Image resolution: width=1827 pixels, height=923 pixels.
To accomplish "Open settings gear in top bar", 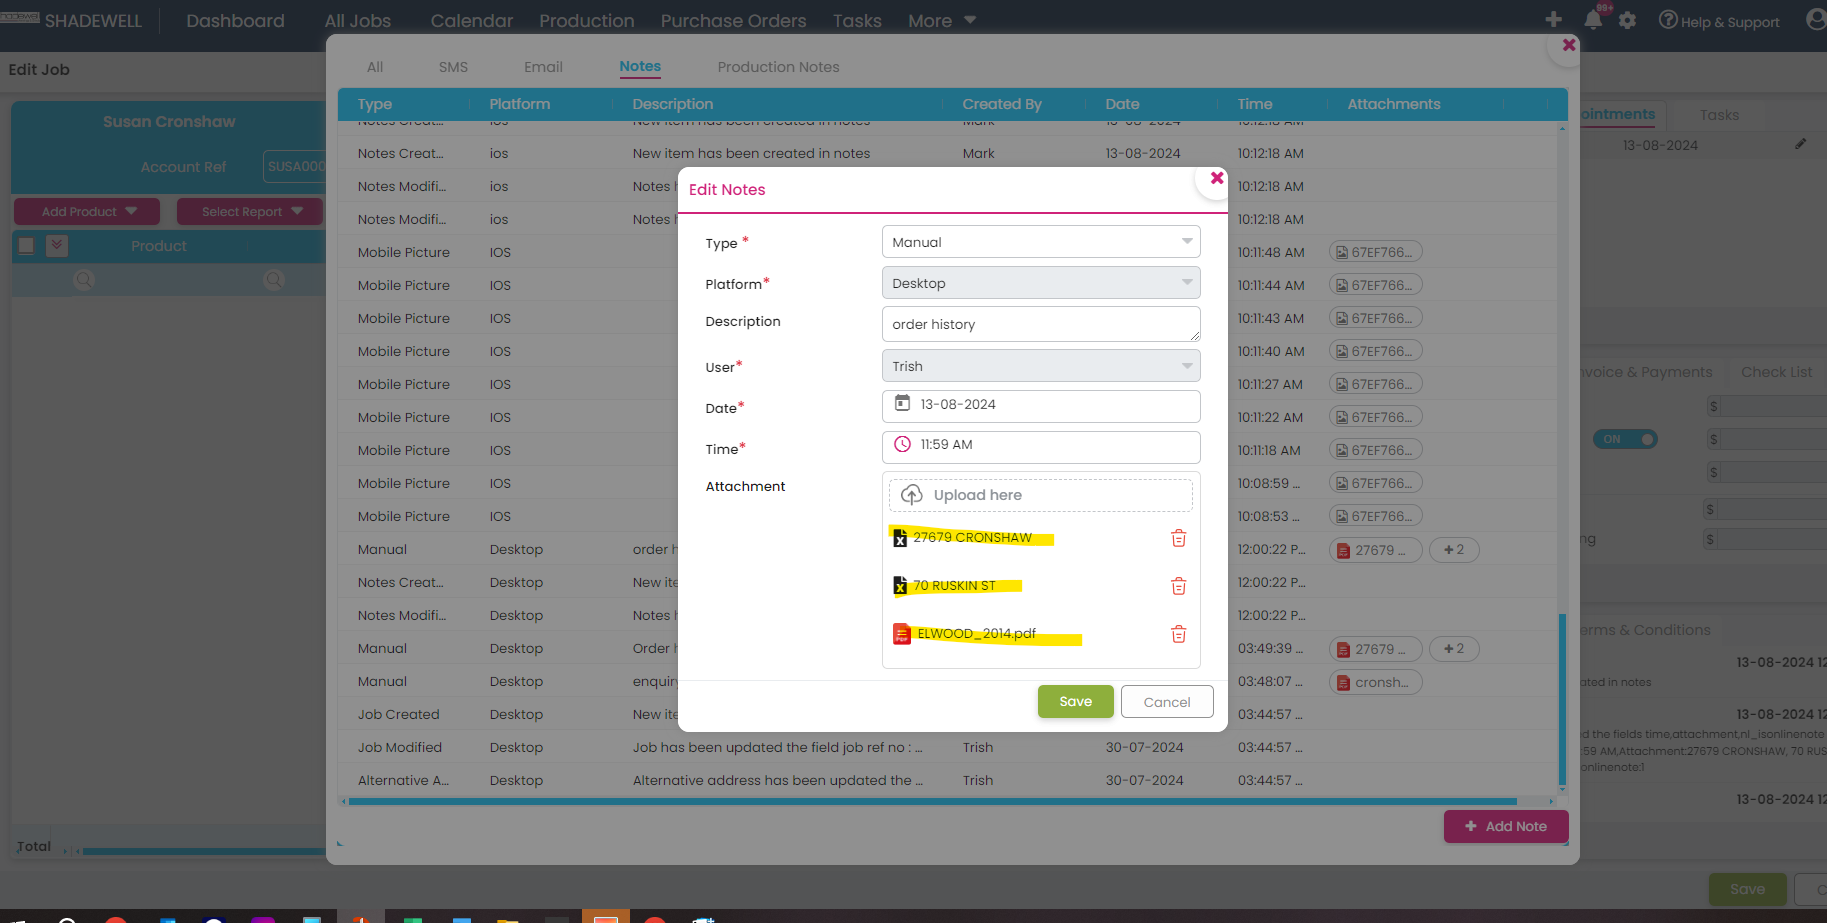I will point(1627,20).
